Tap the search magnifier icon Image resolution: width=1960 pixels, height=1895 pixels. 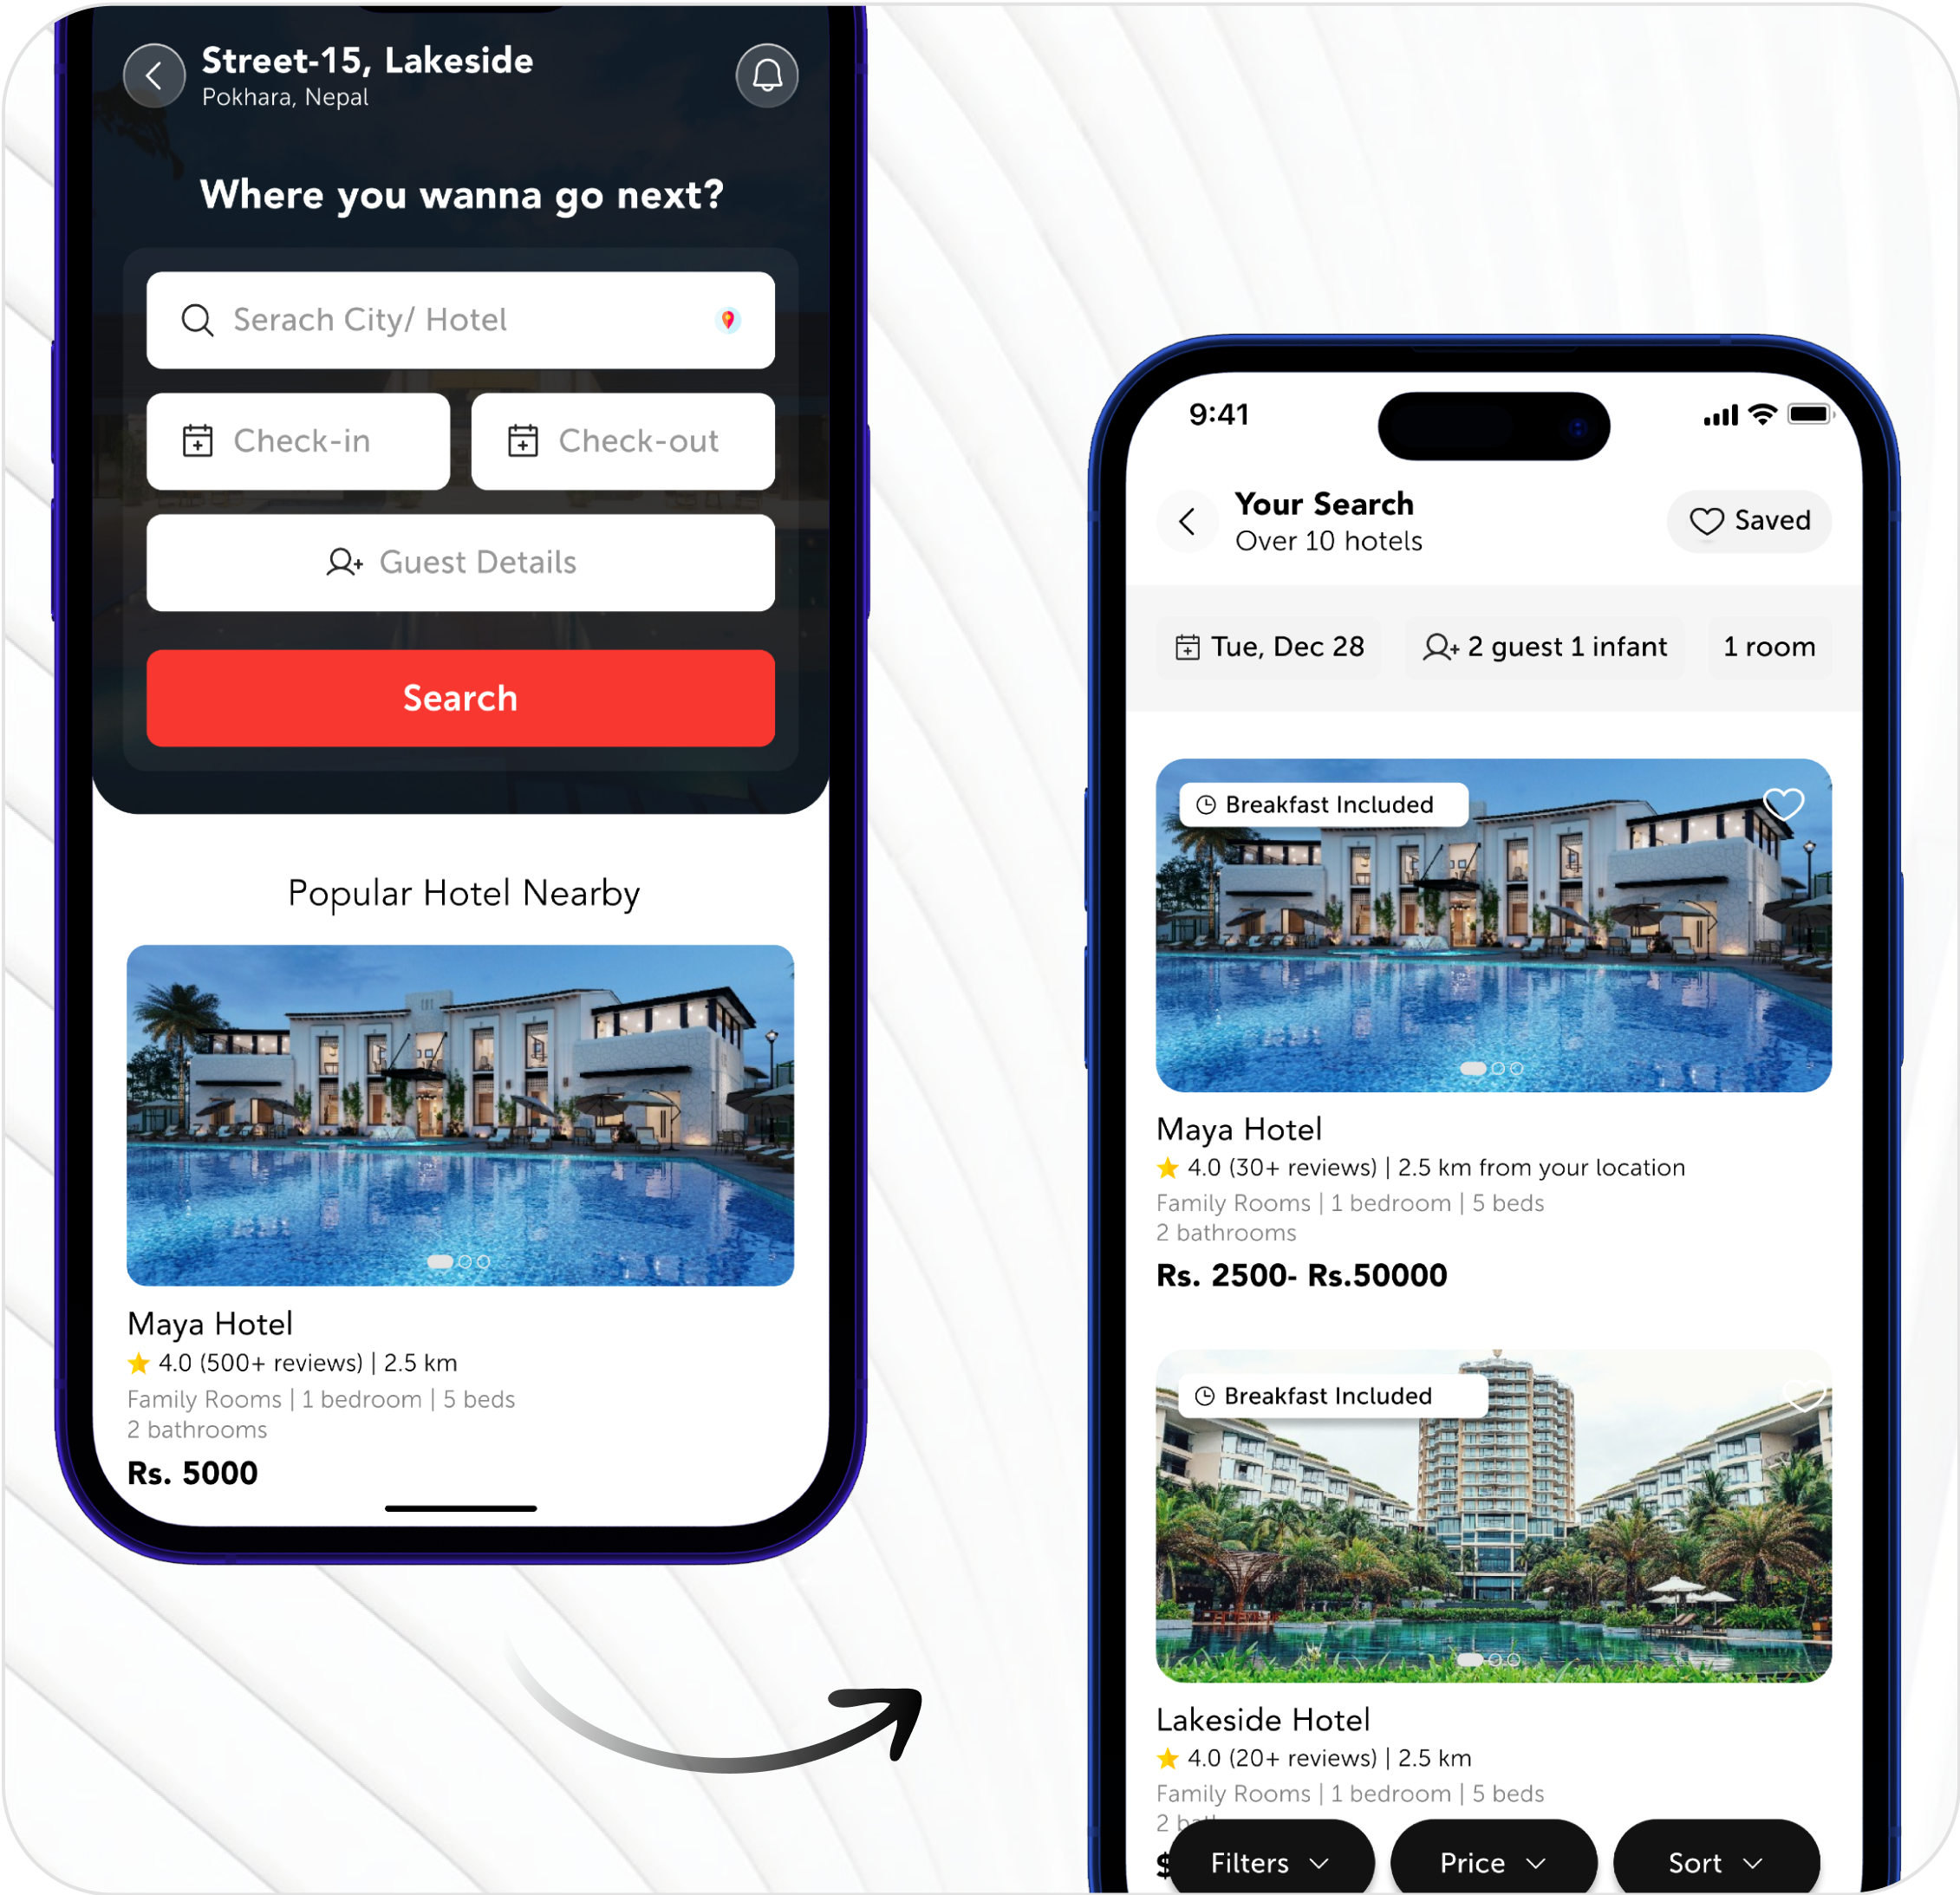[199, 320]
